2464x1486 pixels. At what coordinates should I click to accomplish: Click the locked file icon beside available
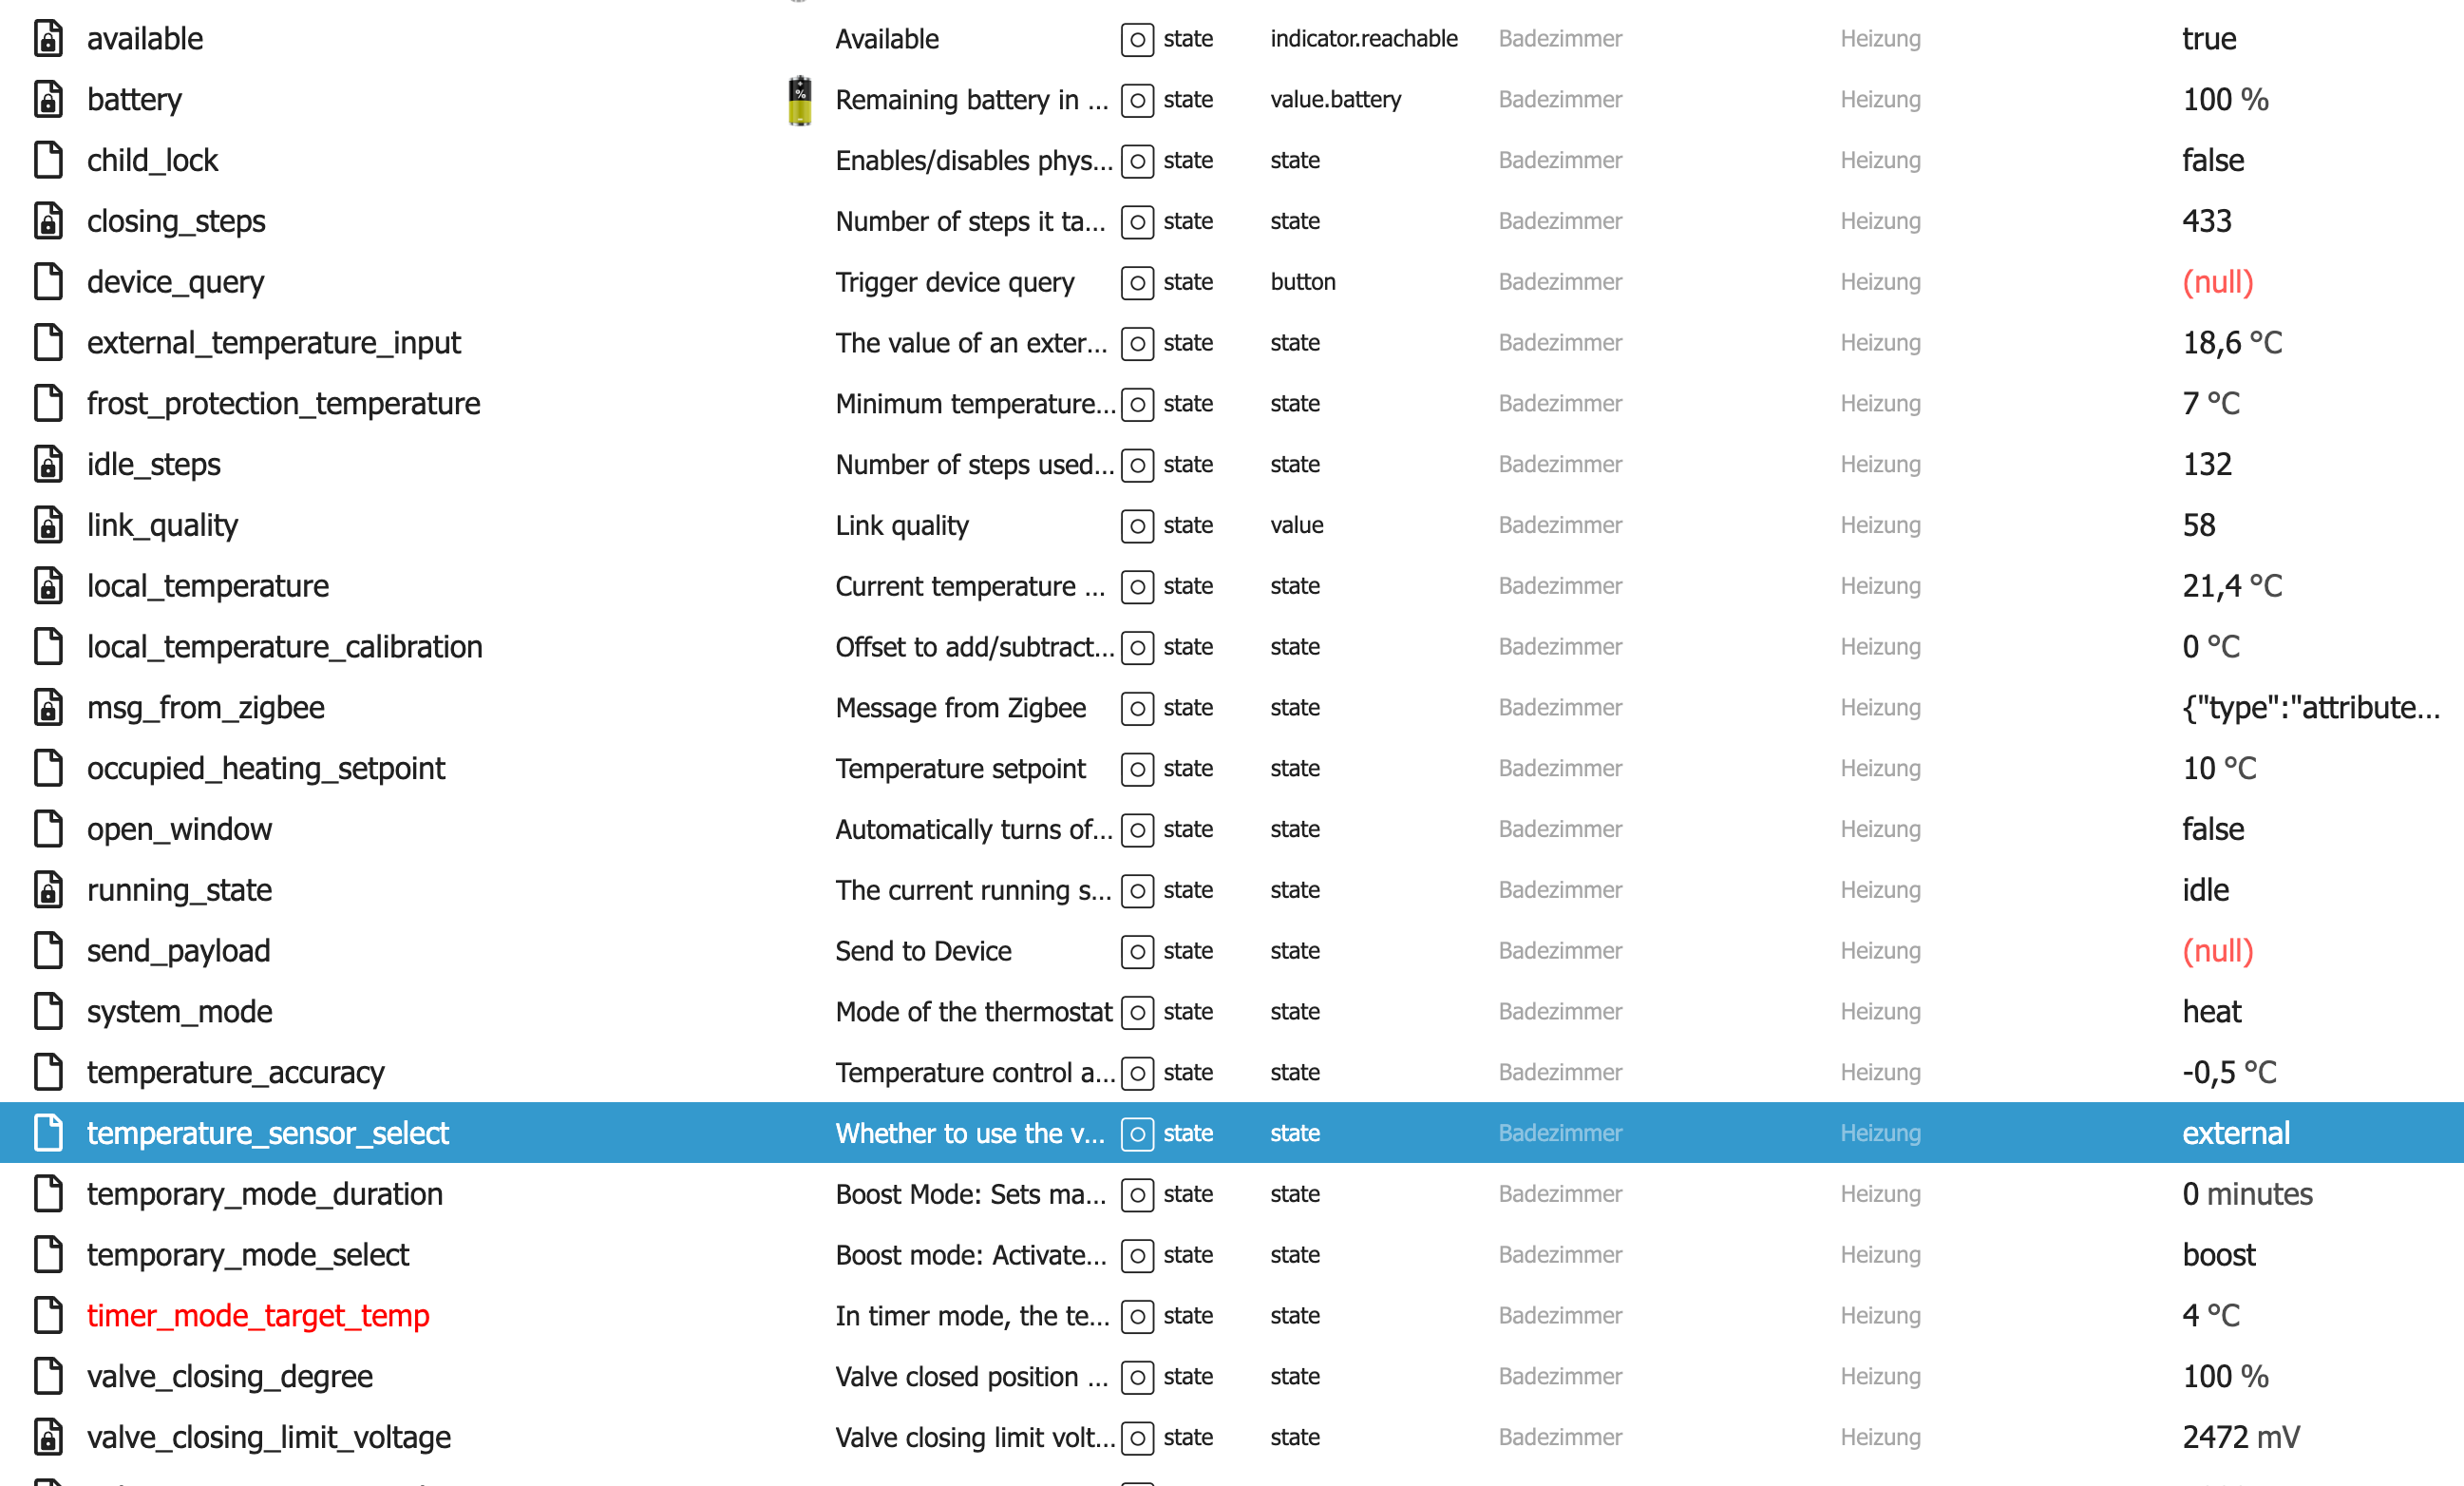point(48,39)
